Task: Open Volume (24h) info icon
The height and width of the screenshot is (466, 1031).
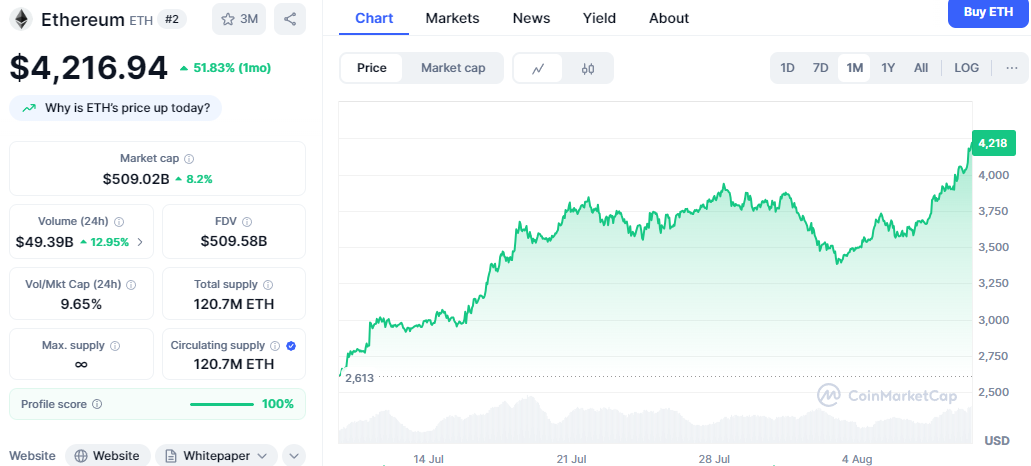Action: (120, 222)
